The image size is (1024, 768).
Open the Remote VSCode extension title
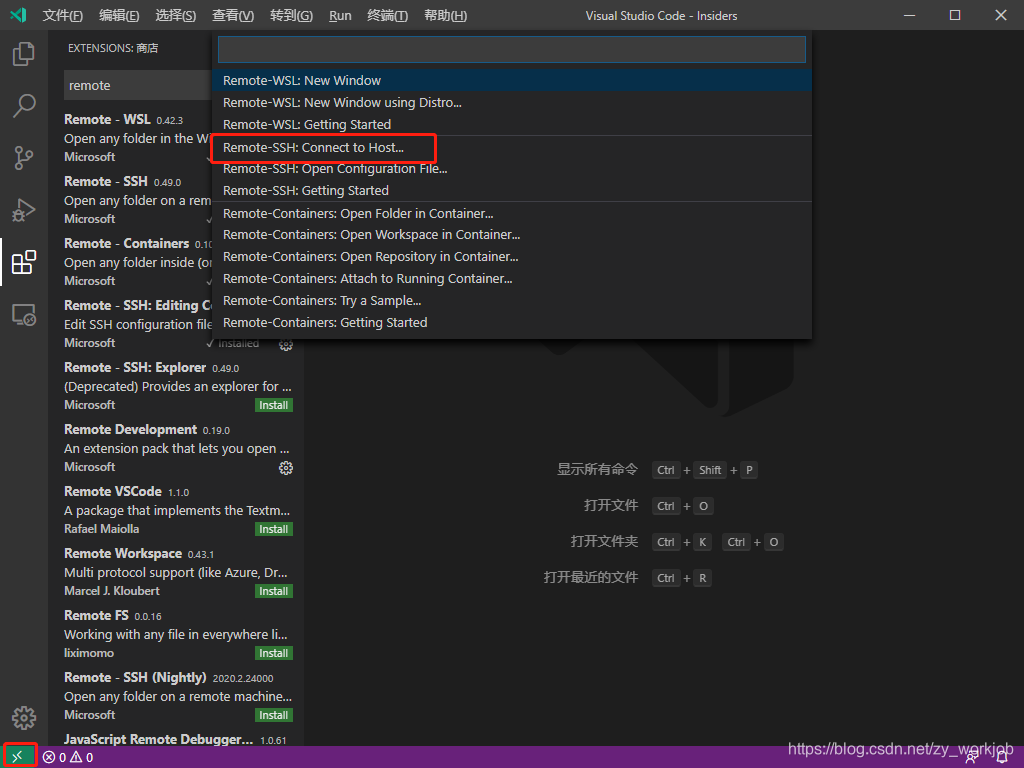pyautogui.click(x=112, y=491)
